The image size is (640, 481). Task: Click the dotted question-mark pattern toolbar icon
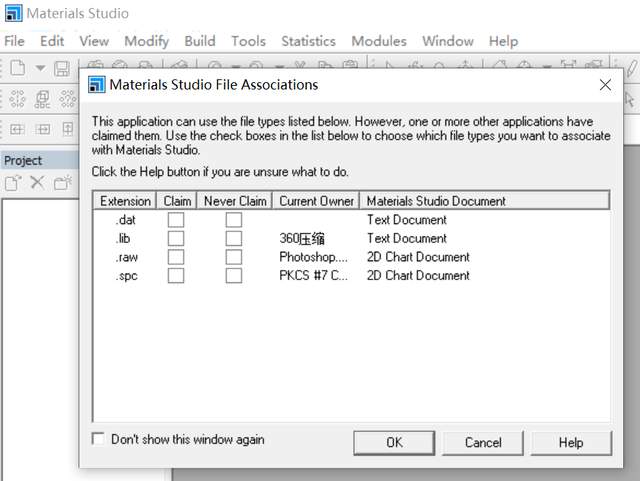tap(68, 99)
